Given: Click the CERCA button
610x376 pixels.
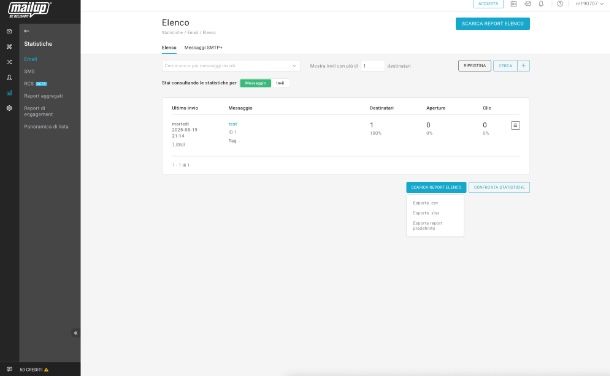Looking at the screenshot, I should click(505, 66).
